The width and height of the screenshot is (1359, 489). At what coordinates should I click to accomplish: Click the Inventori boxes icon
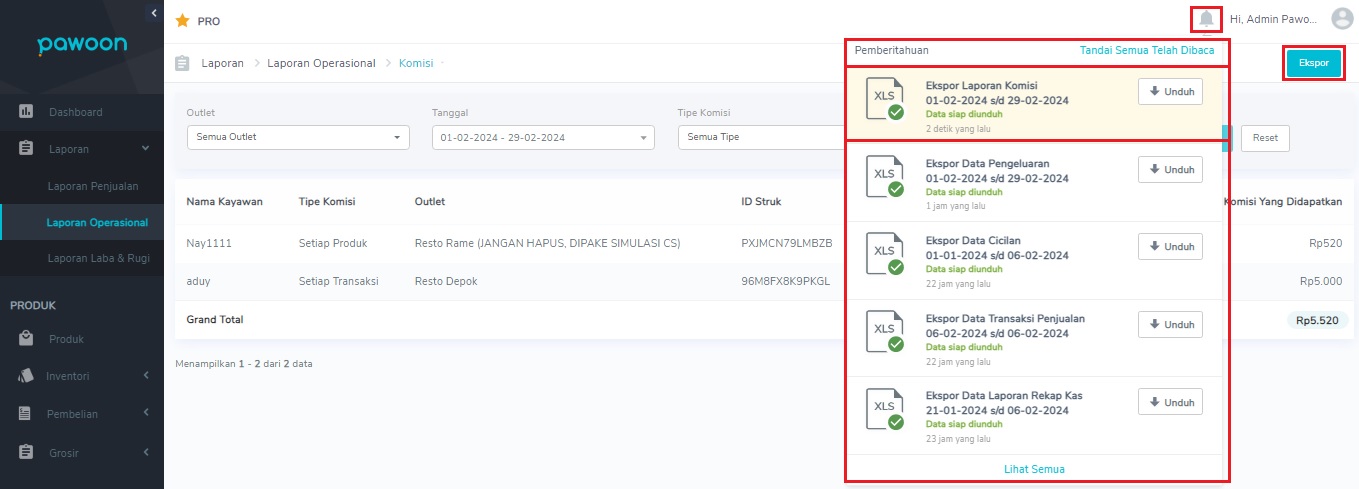coord(27,376)
